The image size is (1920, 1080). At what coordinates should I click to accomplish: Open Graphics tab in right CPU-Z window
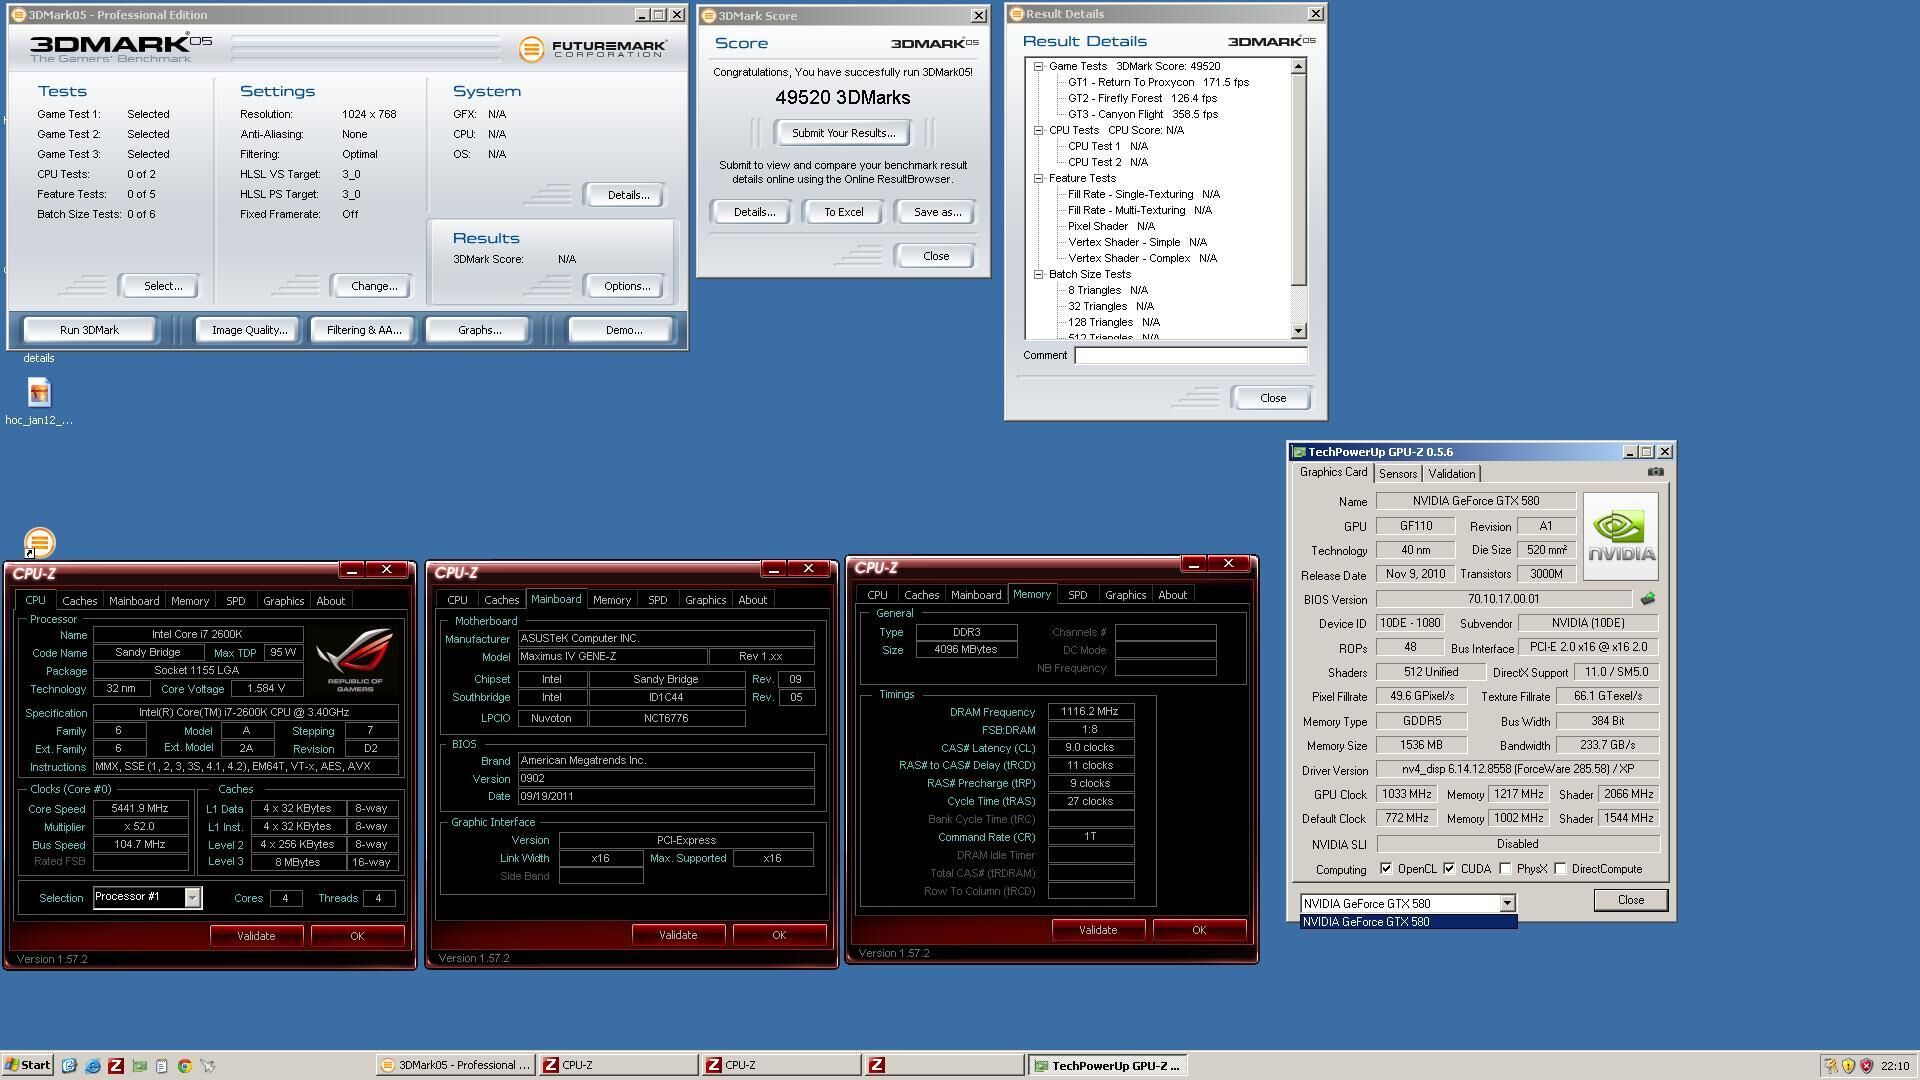click(1125, 595)
